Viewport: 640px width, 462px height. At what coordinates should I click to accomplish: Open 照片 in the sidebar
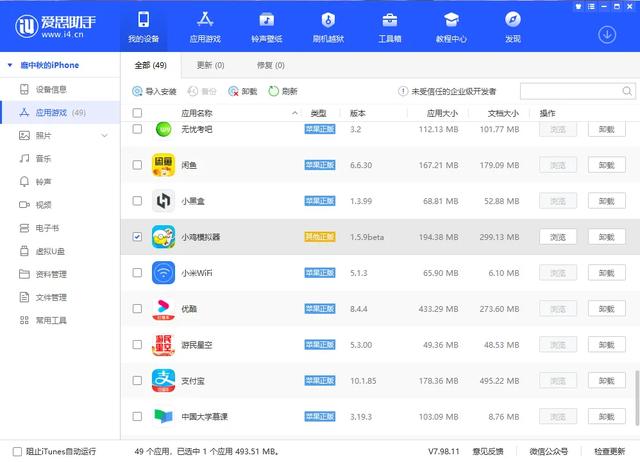[x=60, y=135]
